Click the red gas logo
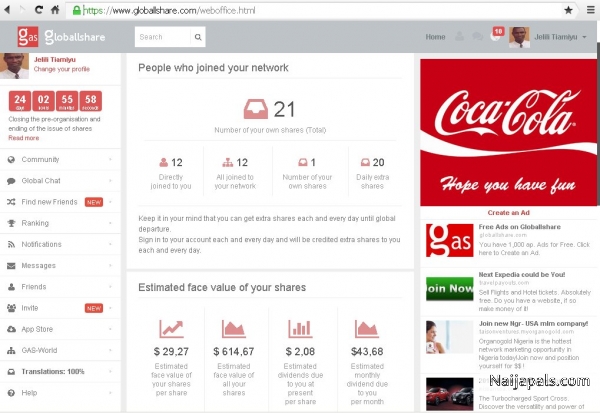 [28, 37]
